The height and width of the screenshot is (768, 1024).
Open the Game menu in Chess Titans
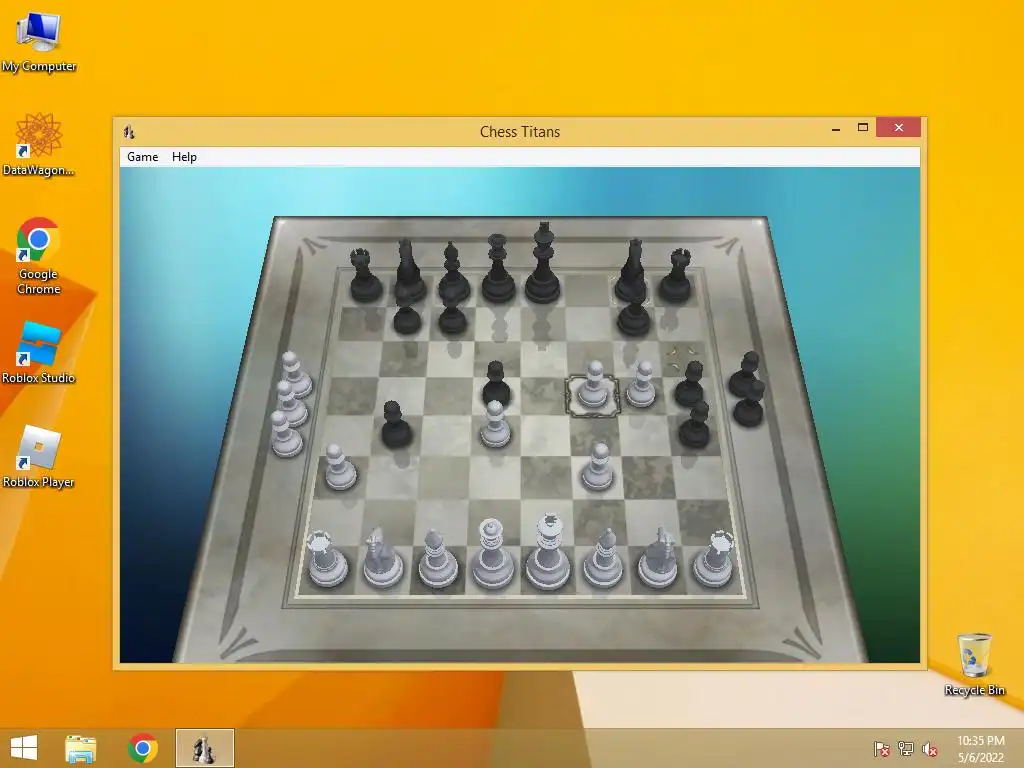142,157
